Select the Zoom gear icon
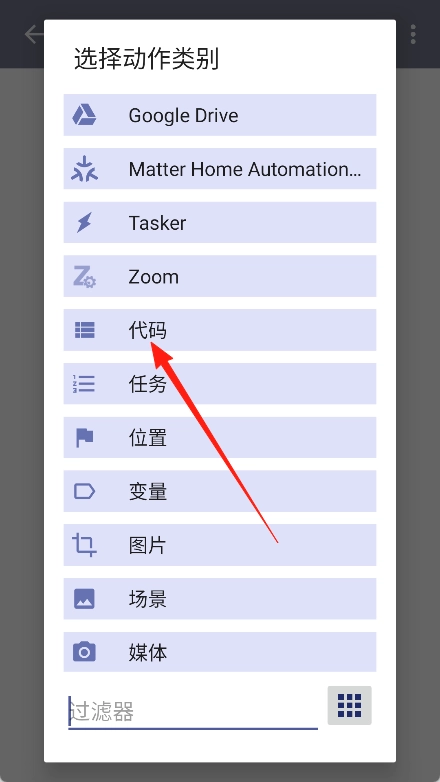 84,276
